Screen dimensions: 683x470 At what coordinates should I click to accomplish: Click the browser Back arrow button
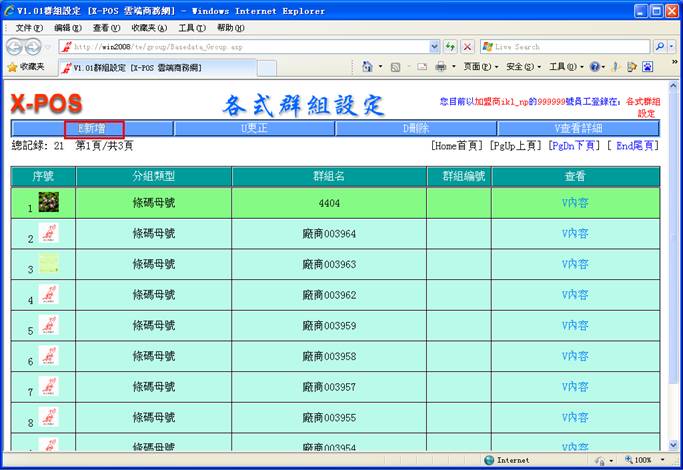[15, 47]
